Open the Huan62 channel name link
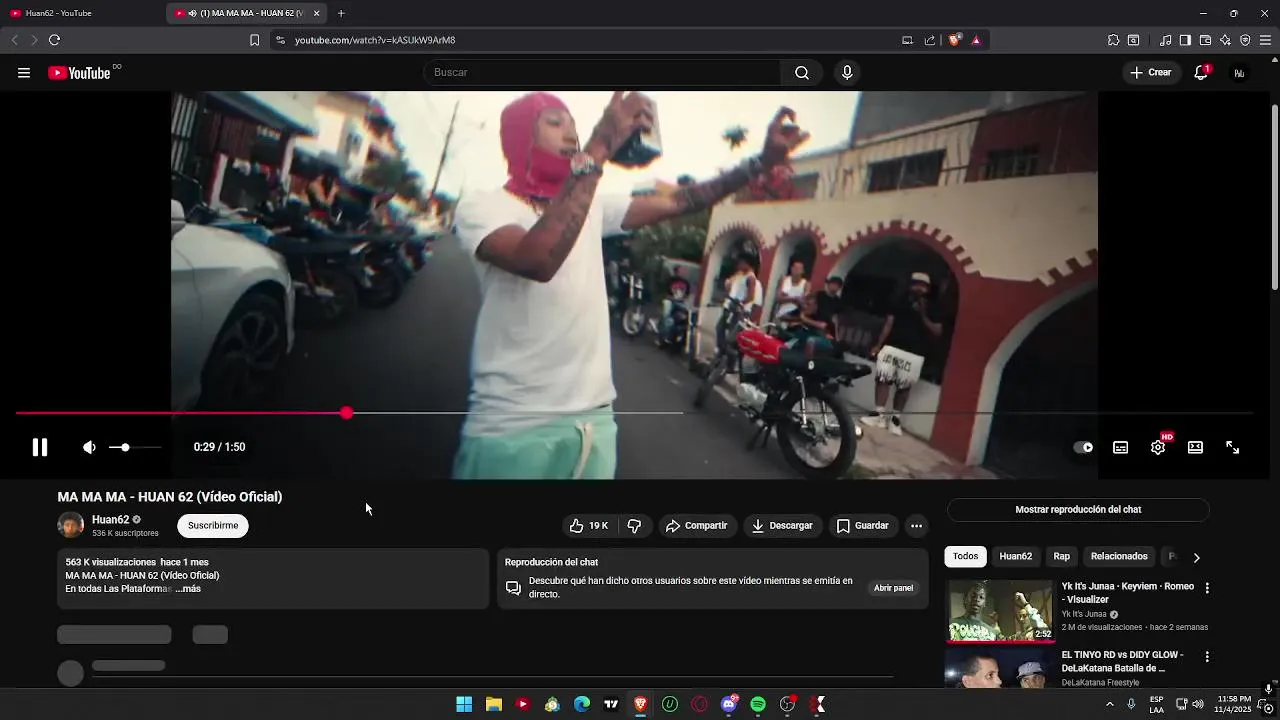The height and width of the screenshot is (720, 1280). 110,519
